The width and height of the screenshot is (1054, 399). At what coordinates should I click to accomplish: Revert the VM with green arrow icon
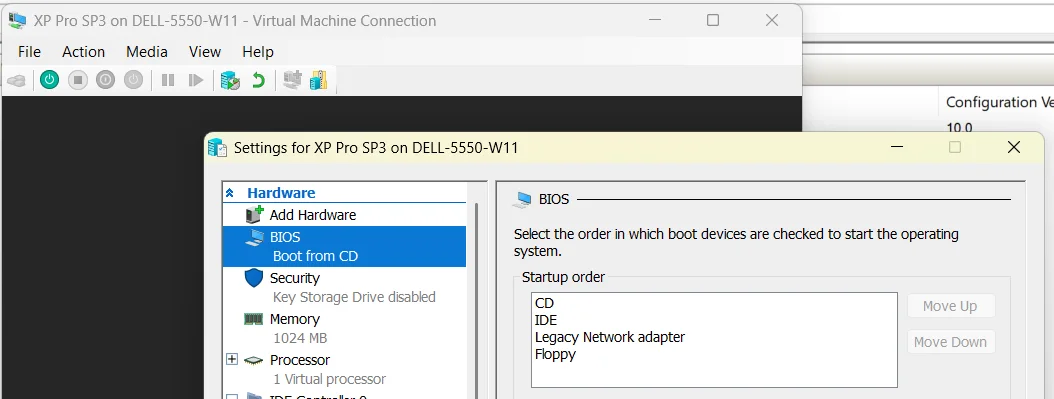point(258,81)
